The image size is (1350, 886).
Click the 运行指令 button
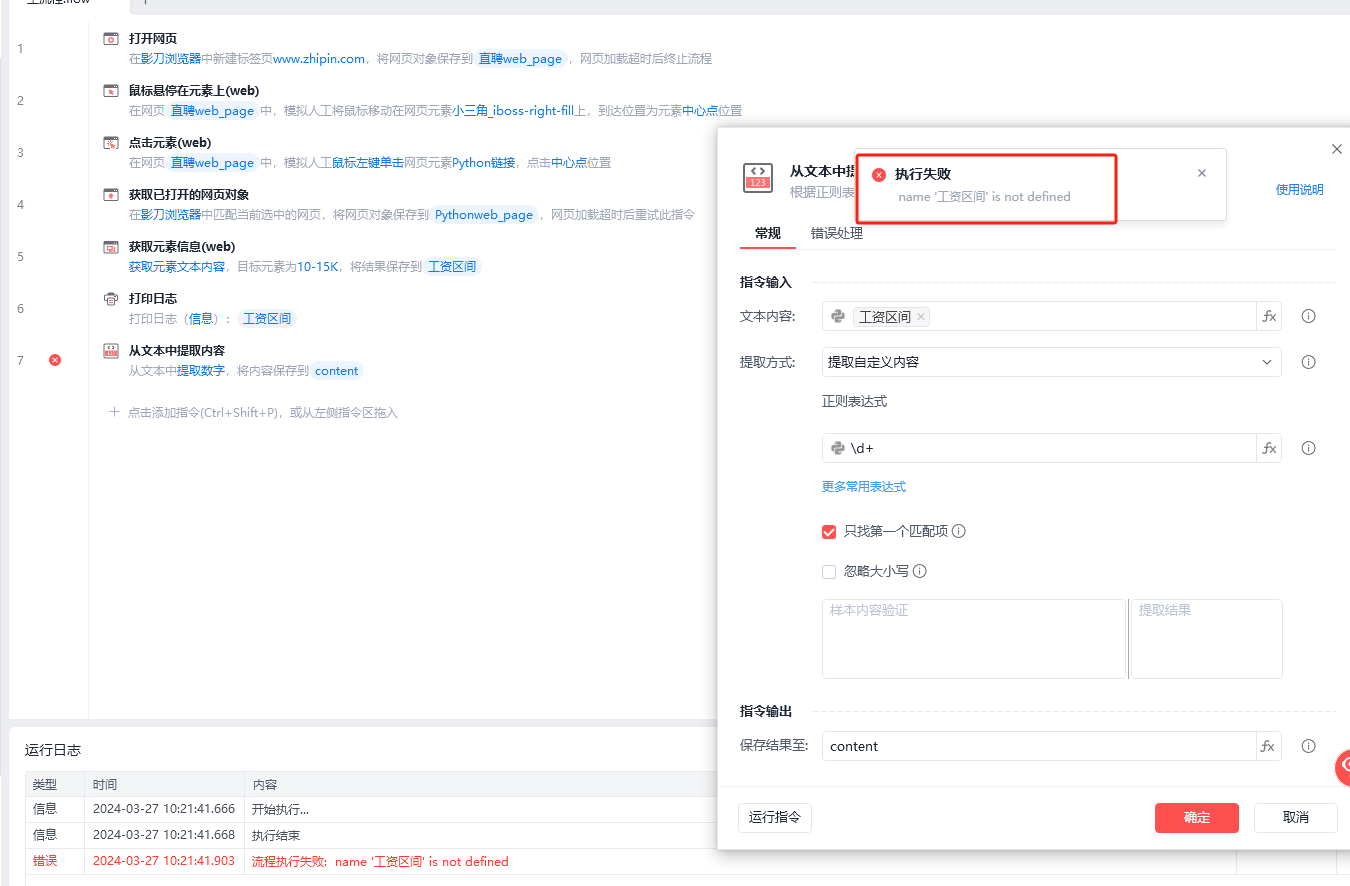[x=775, y=817]
